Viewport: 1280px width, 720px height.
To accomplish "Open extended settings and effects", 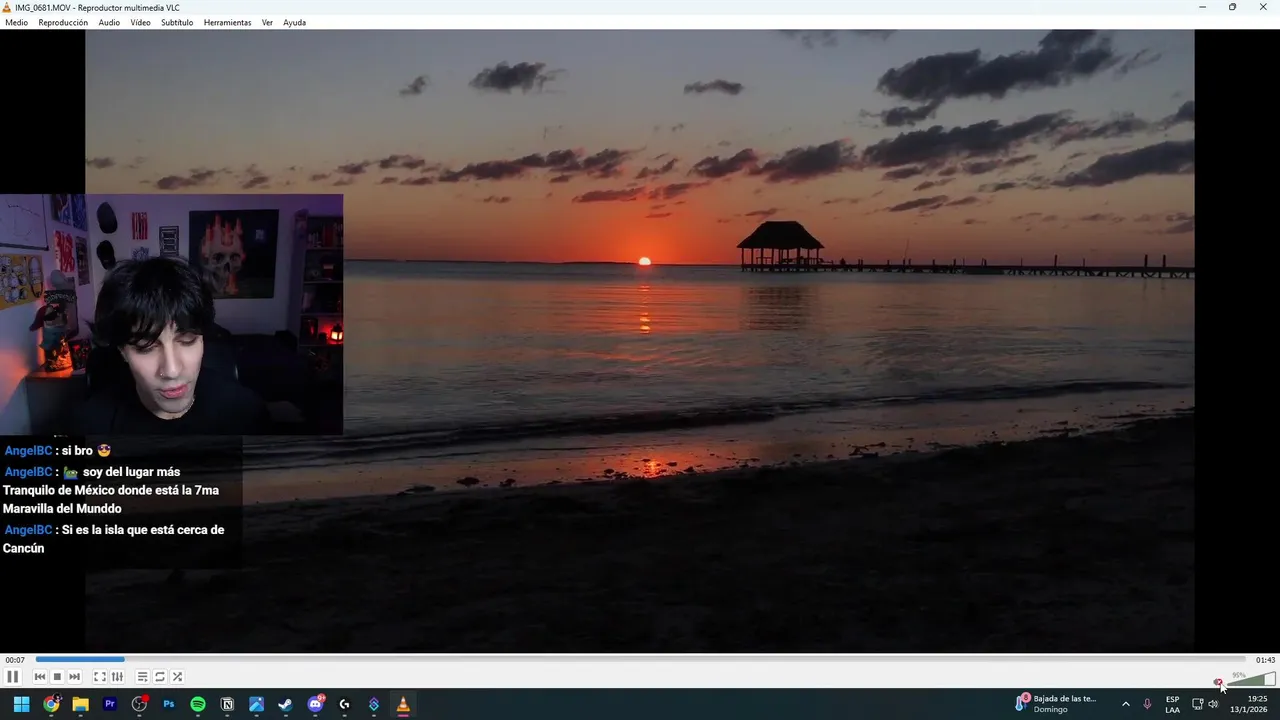I will pos(117,677).
